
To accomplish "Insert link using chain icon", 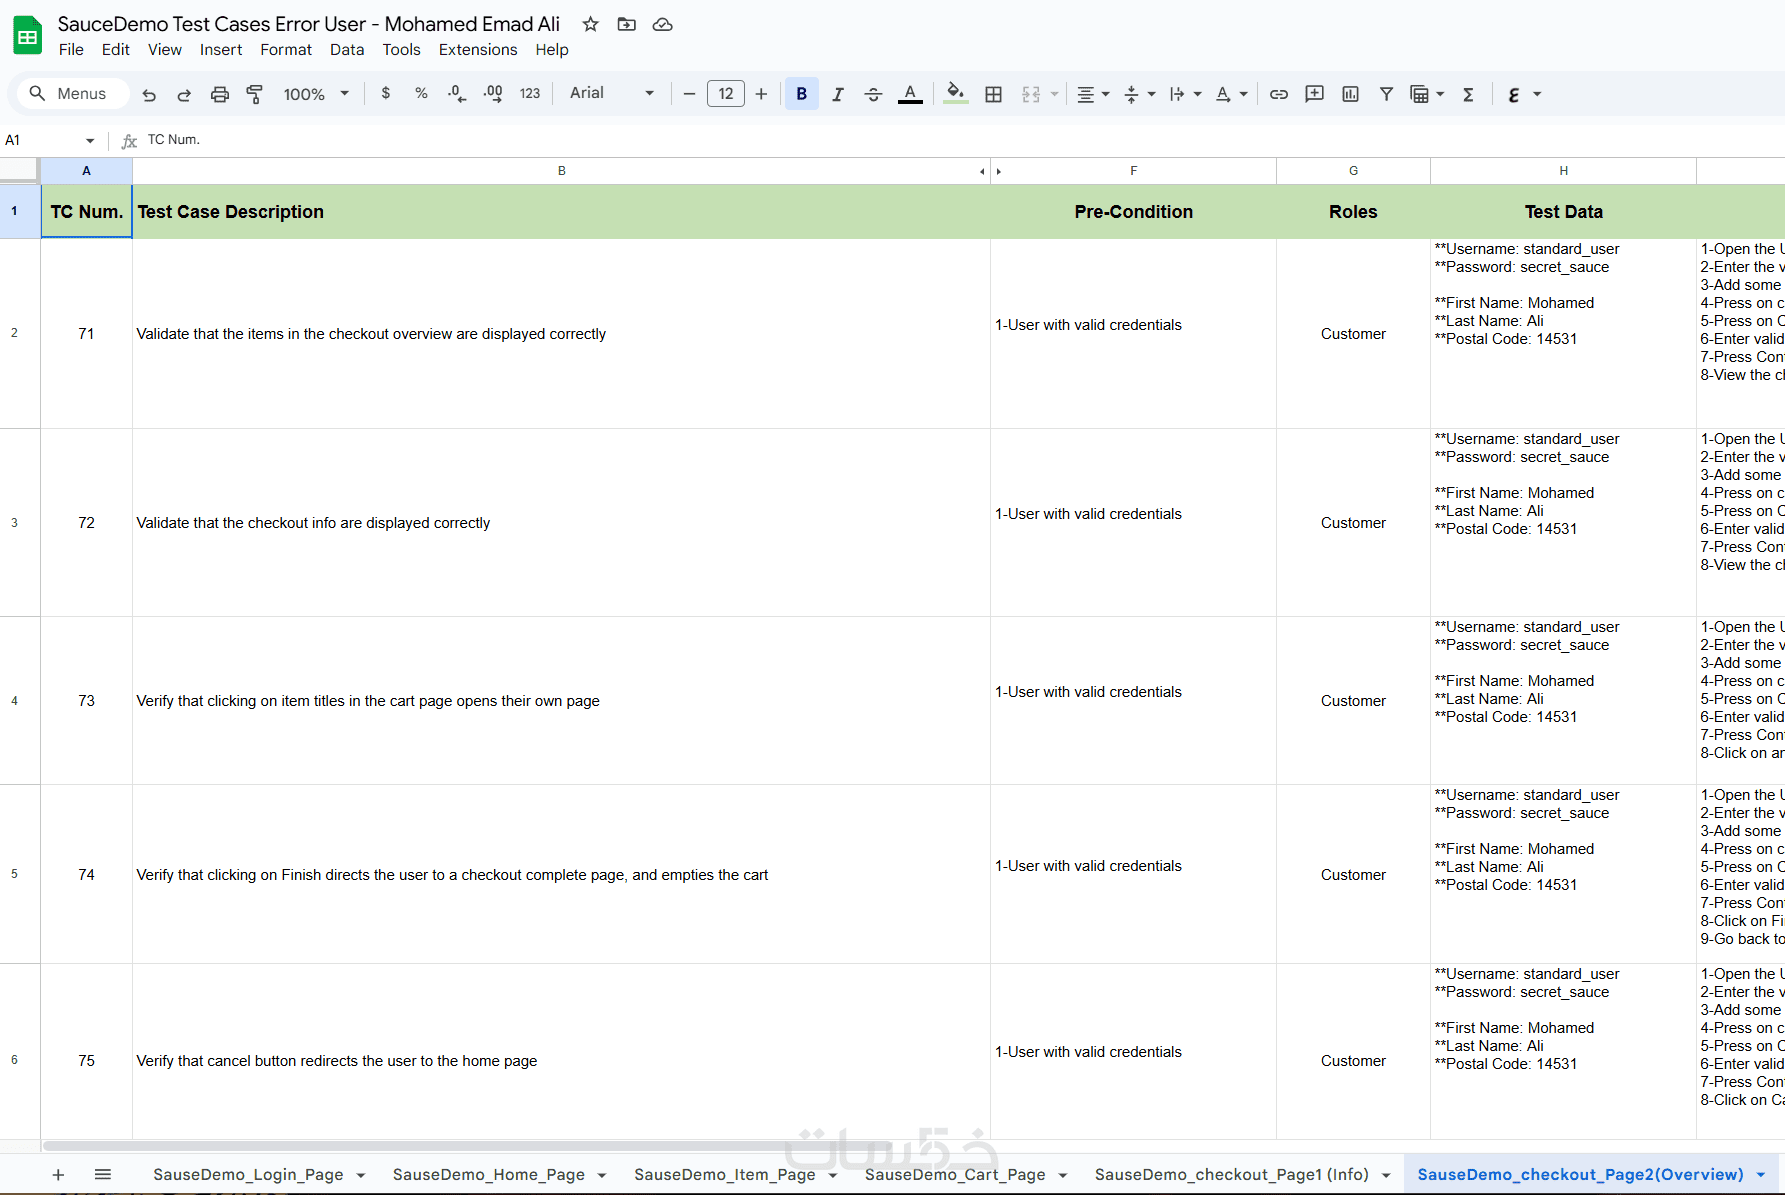I will pos(1279,94).
